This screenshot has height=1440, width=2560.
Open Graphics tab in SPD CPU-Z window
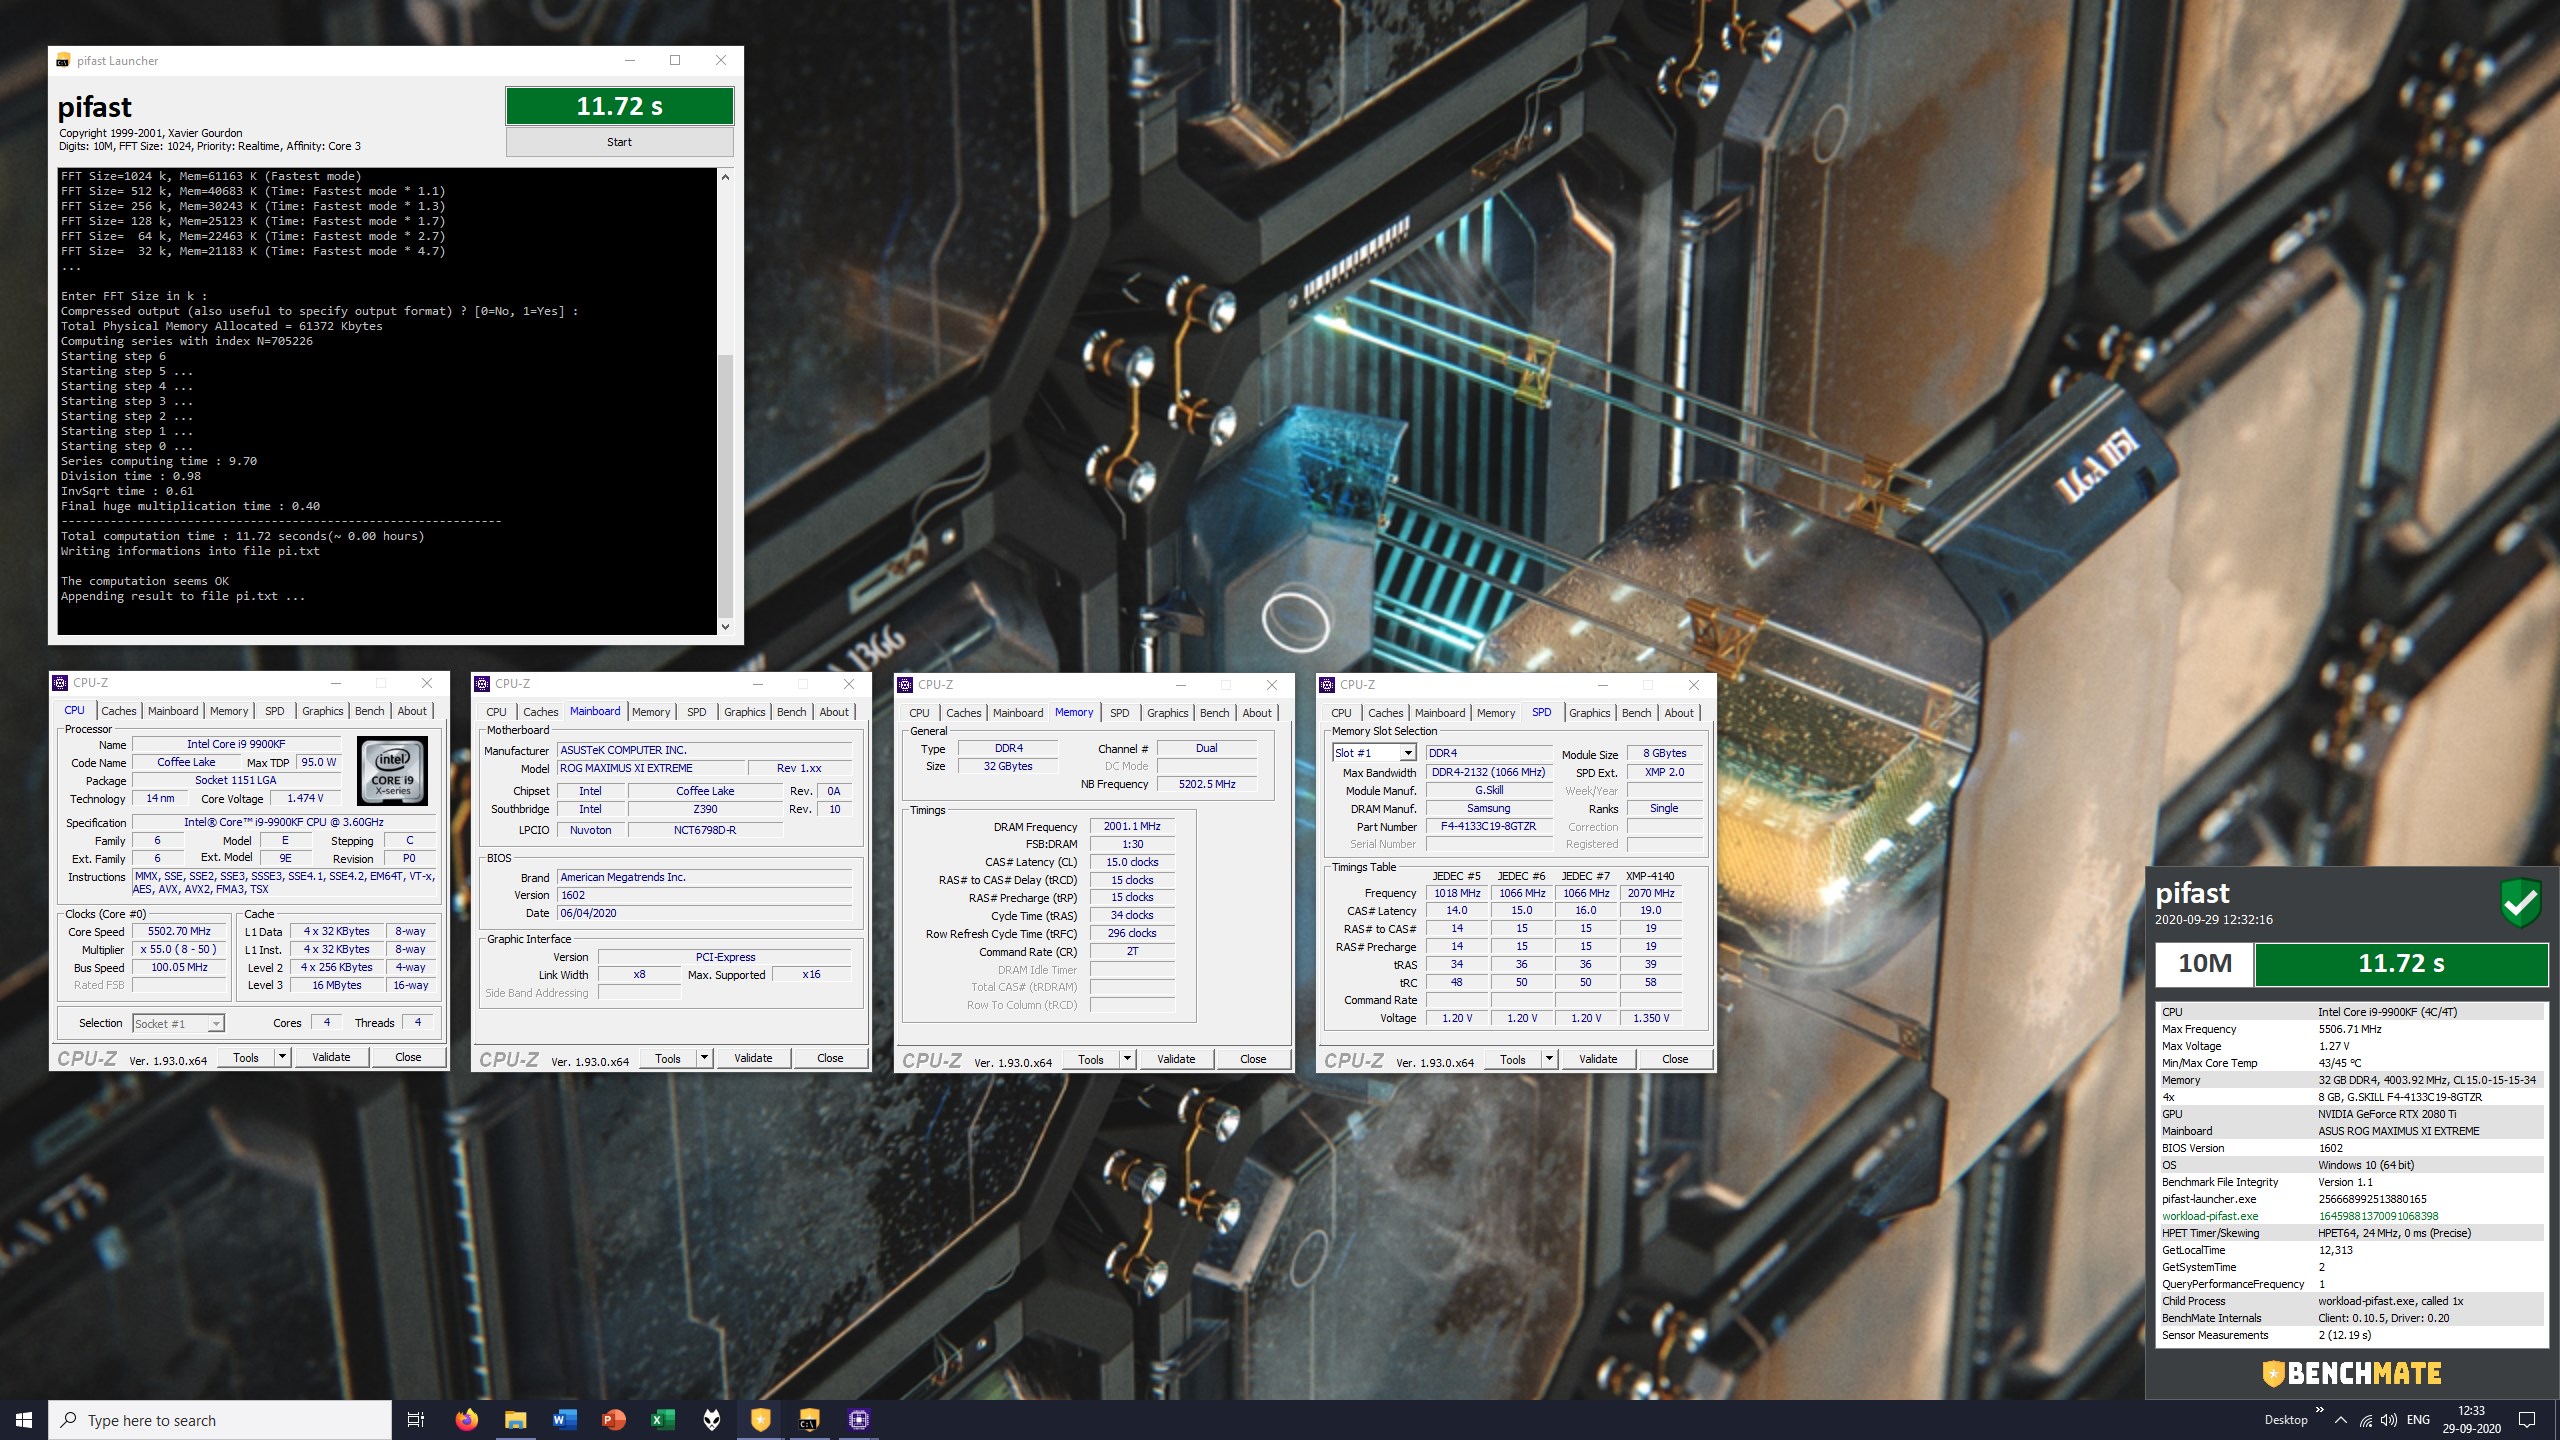[1589, 713]
